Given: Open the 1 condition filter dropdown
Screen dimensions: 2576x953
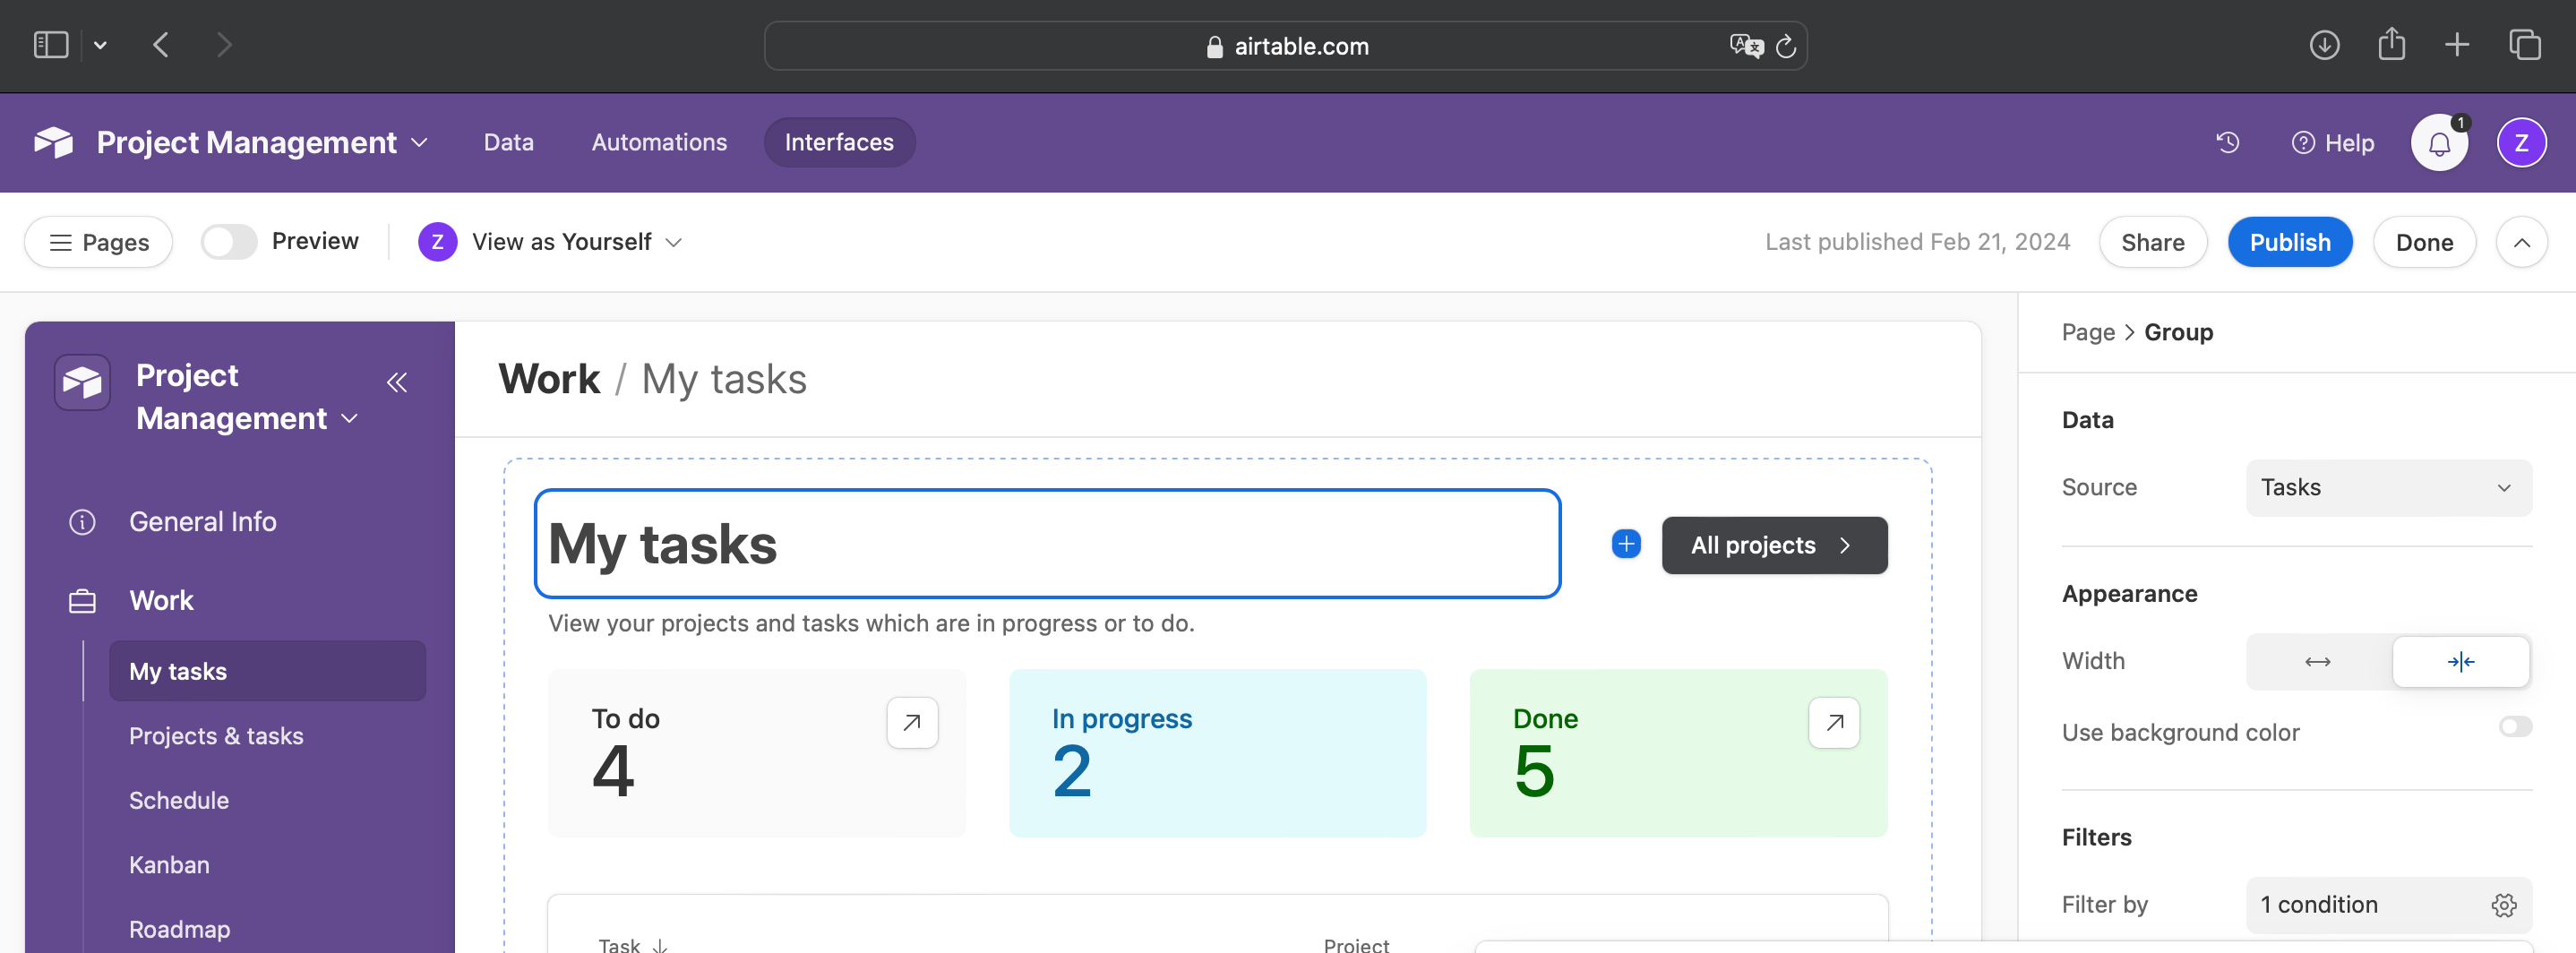Looking at the screenshot, I should (x=2388, y=905).
